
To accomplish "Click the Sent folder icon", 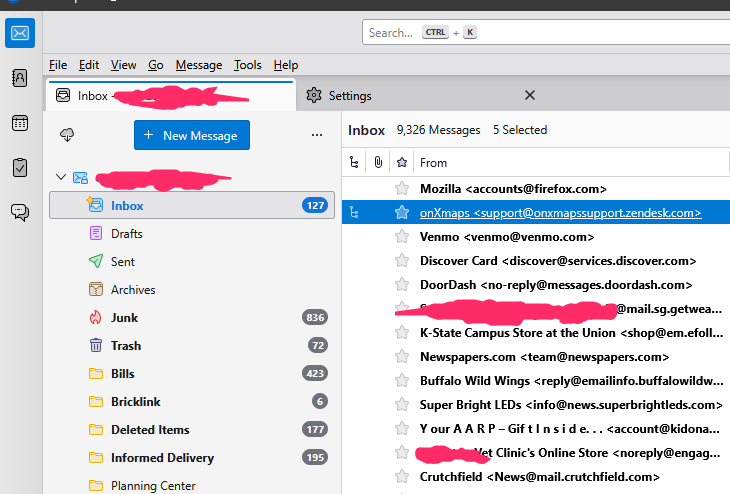I will (x=96, y=261).
